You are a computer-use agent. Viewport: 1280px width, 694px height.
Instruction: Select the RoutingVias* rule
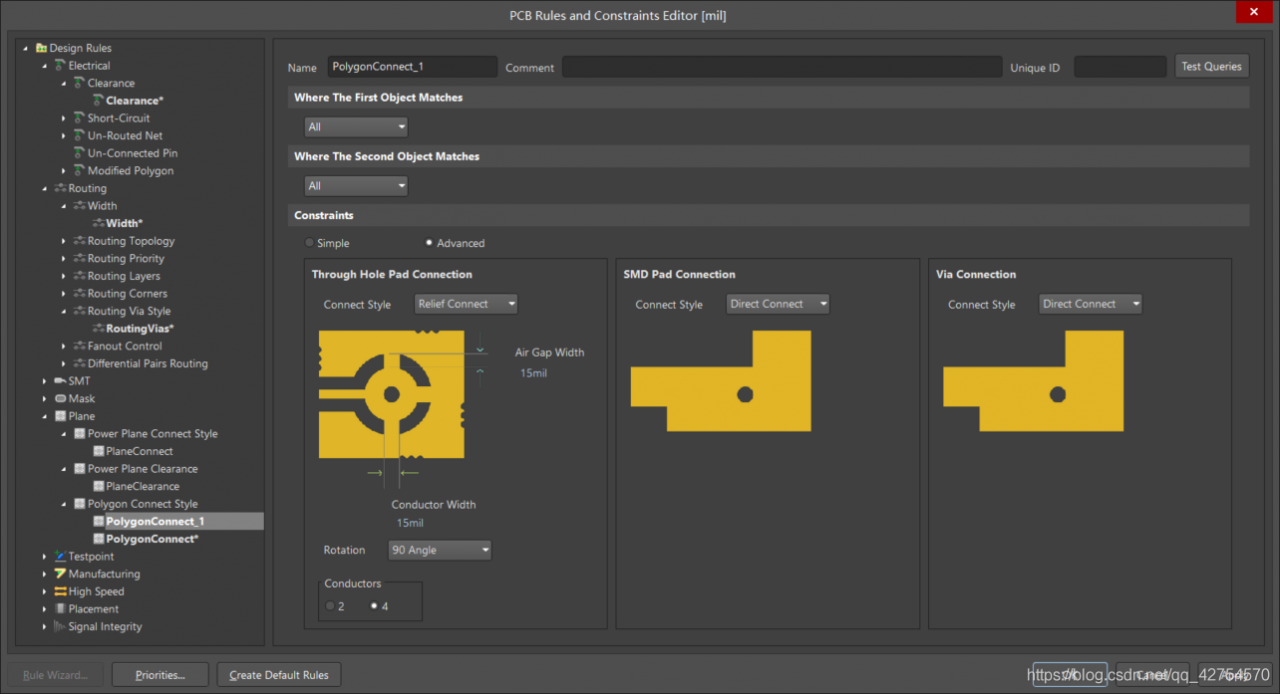click(140, 329)
